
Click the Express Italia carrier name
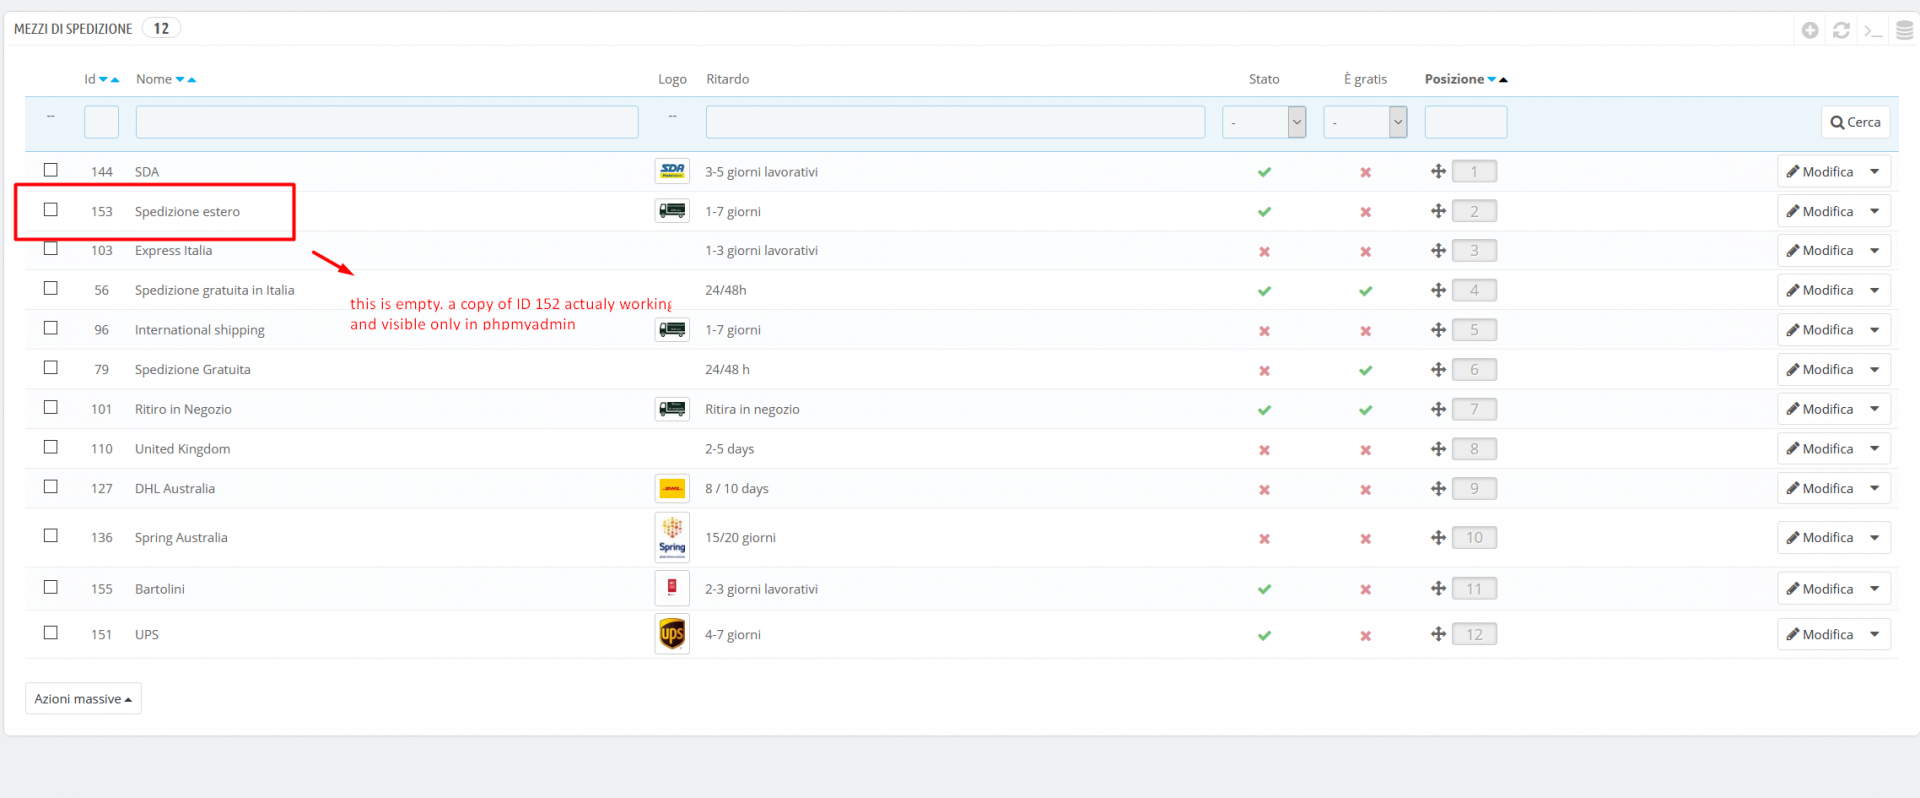173,251
